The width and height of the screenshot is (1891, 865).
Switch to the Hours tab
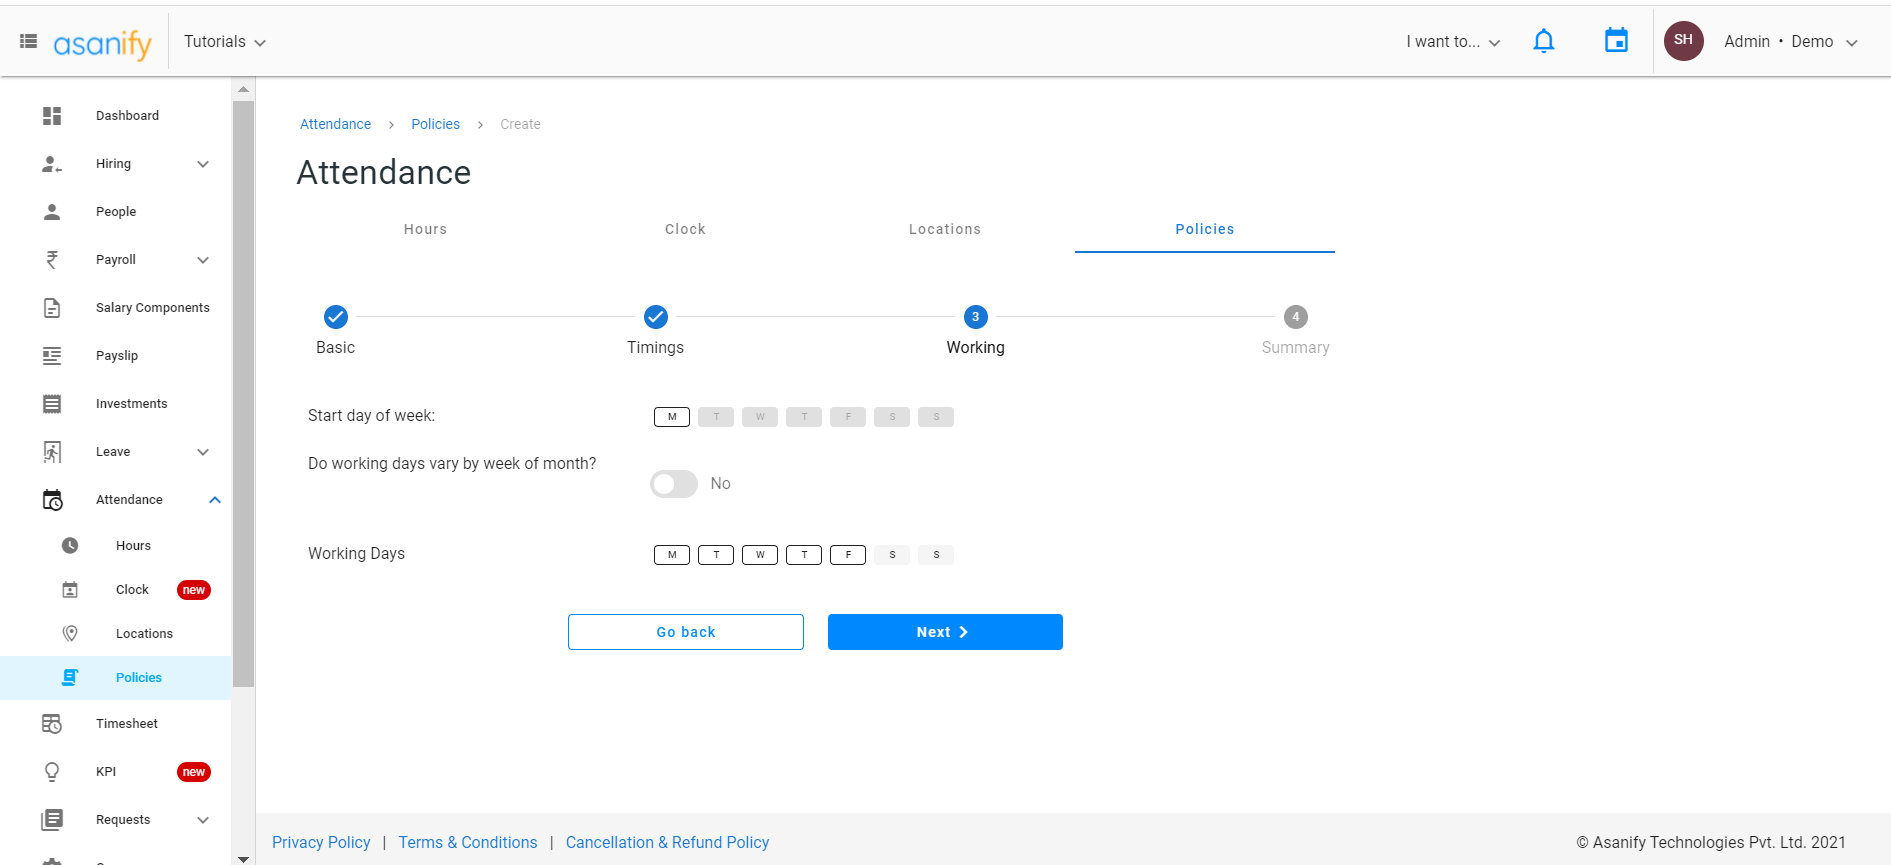(x=425, y=229)
